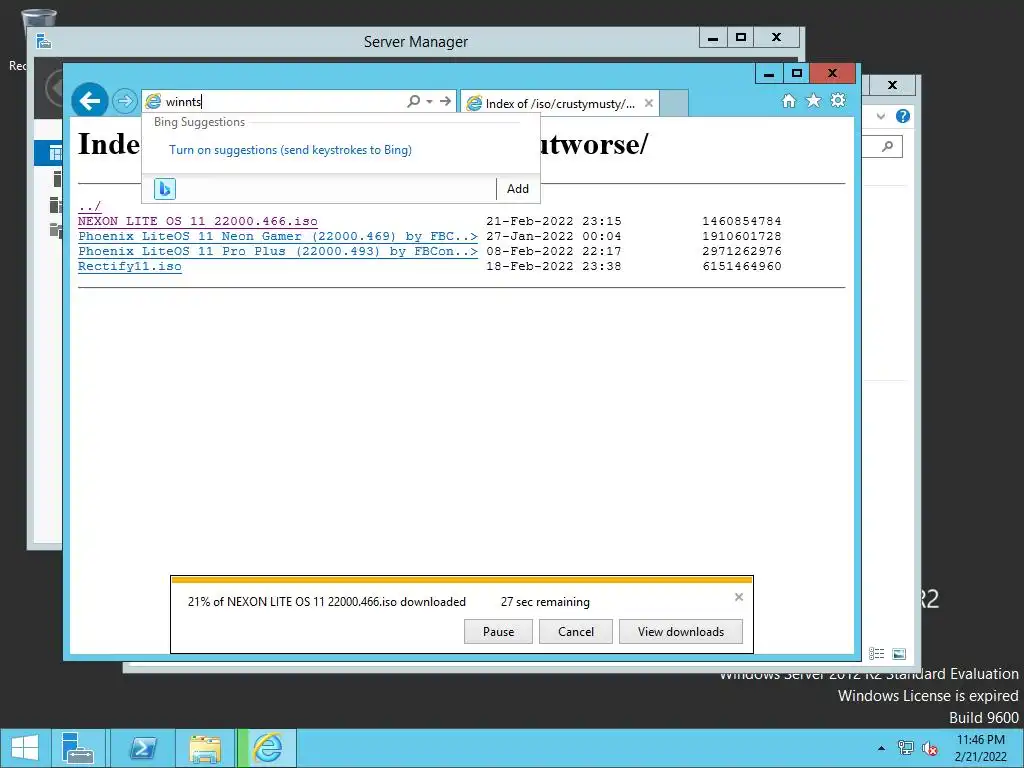The image size is (1024, 768).
Task: Click the 21-Feb-2022 23:15 date text
Action: tap(554, 221)
